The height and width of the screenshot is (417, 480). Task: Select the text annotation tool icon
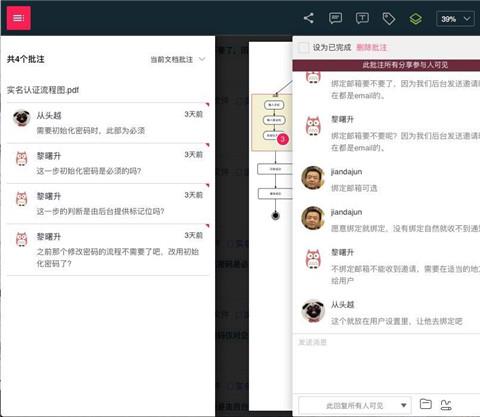coord(362,18)
